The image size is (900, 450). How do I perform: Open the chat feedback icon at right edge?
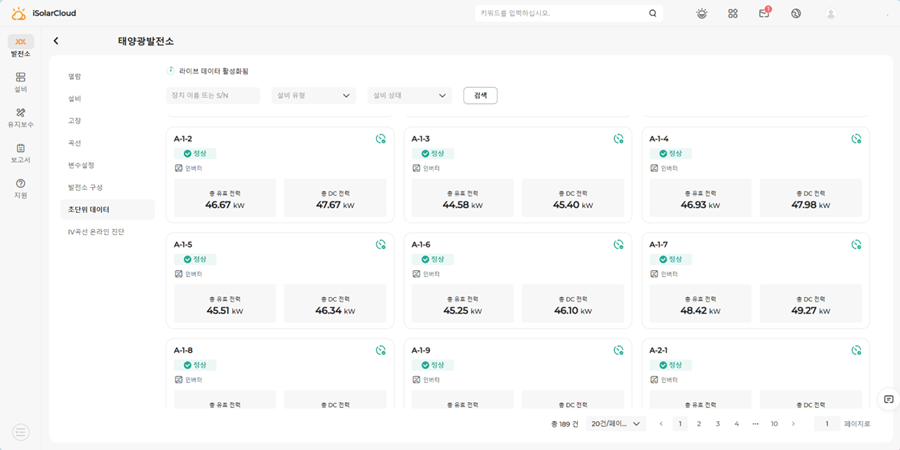888,399
